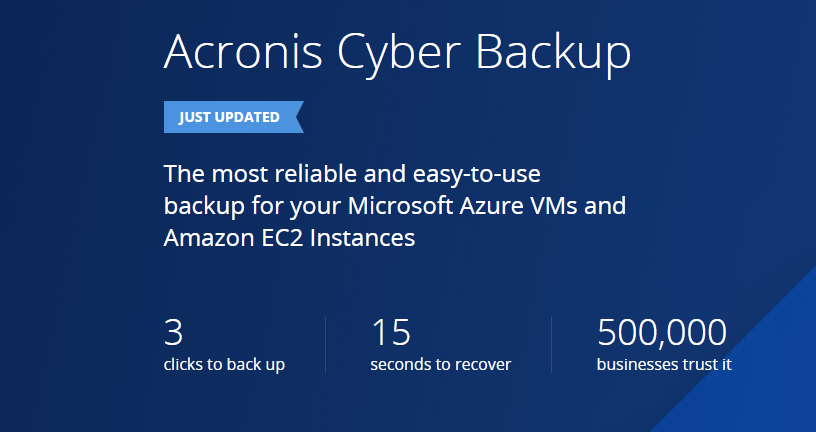Click the divider between 3 and 15 stats
This screenshot has height=432, width=816.
(x=326, y=345)
